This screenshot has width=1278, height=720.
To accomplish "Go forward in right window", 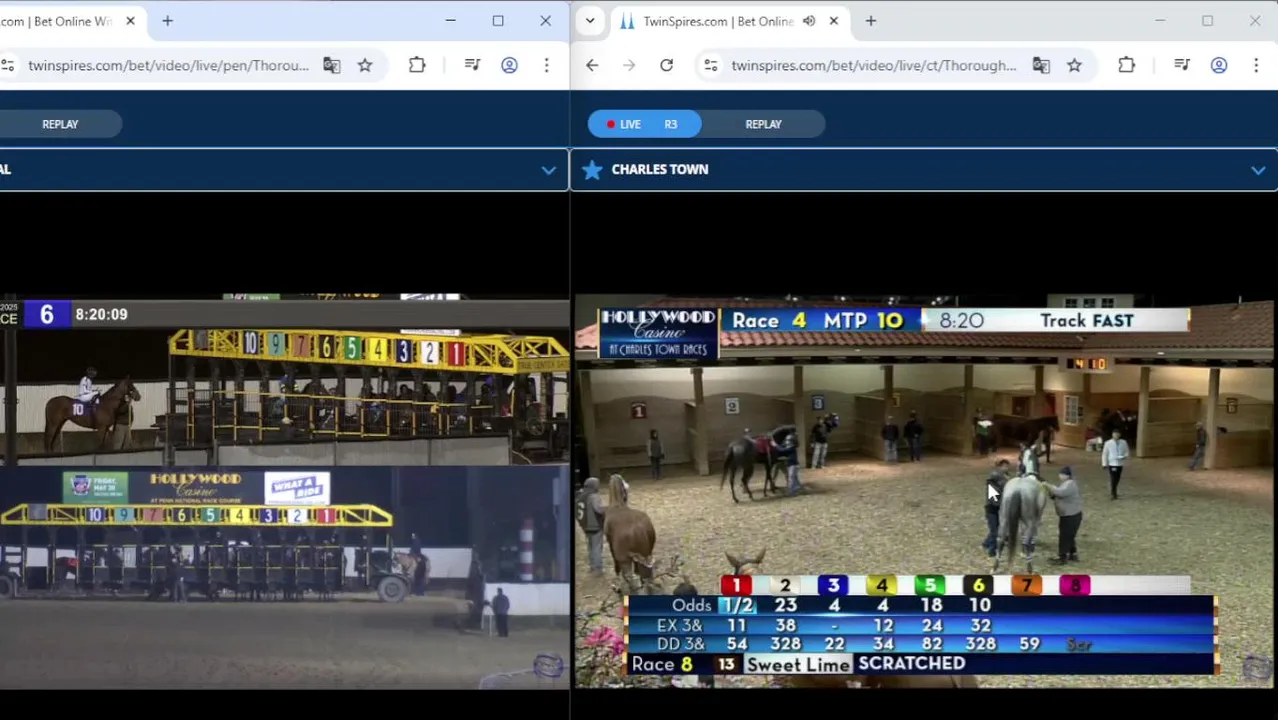I will [x=629, y=65].
